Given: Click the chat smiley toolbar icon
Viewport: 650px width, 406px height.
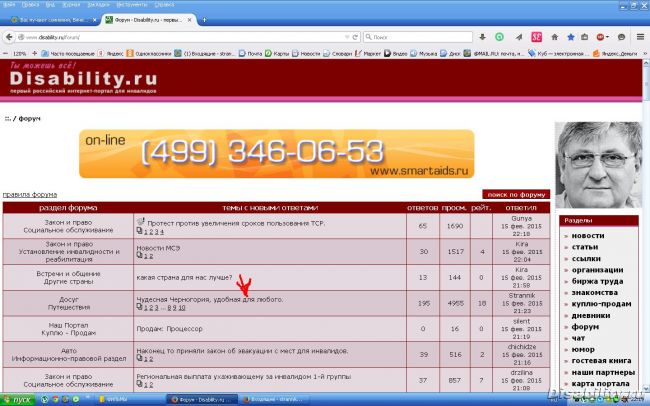Looking at the screenshot, I should click(x=621, y=37).
